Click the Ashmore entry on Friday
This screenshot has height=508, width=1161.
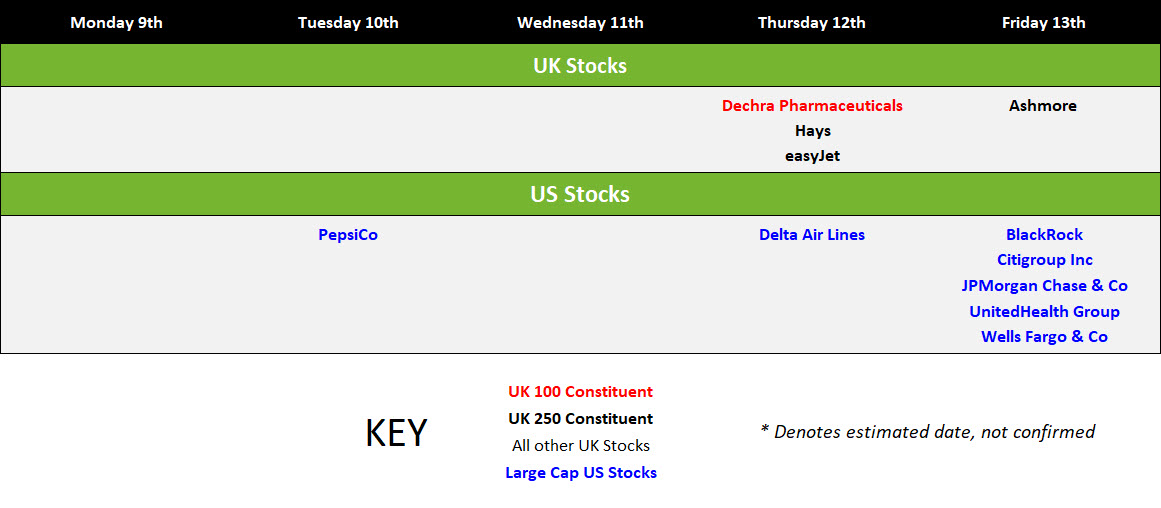click(x=1043, y=106)
